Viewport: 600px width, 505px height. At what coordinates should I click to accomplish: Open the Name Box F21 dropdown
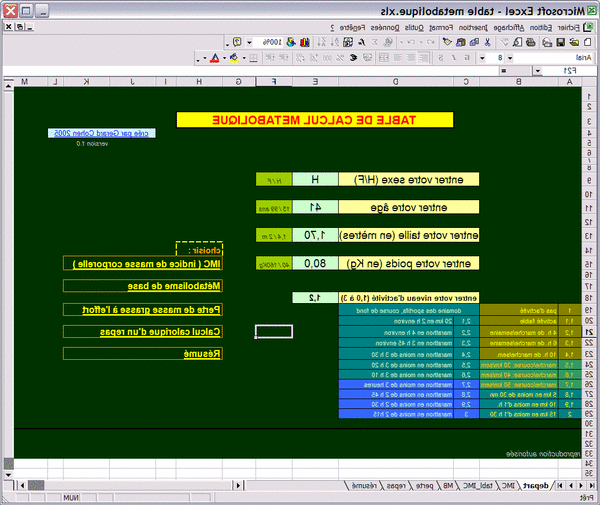(538, 71)
